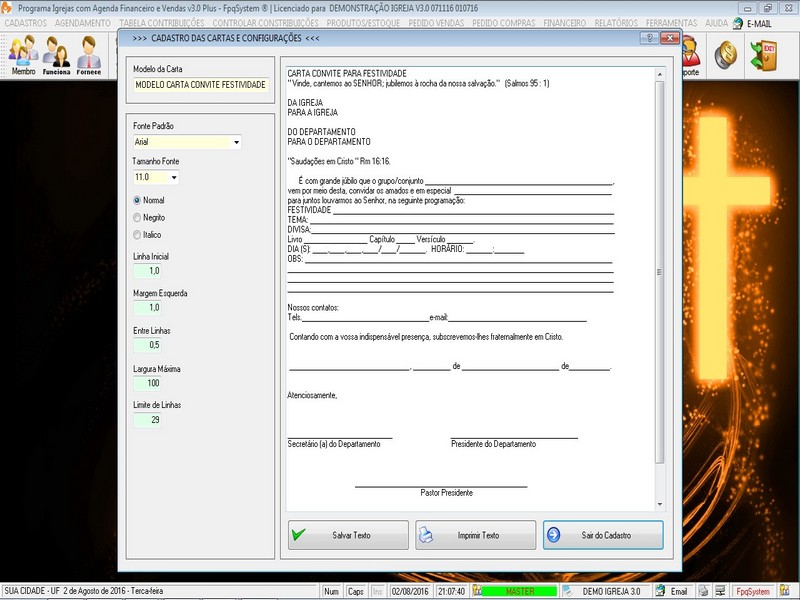800x600 pixels.
Task: Click the Margem Esquerda input field
Action: tap(147, 308)
